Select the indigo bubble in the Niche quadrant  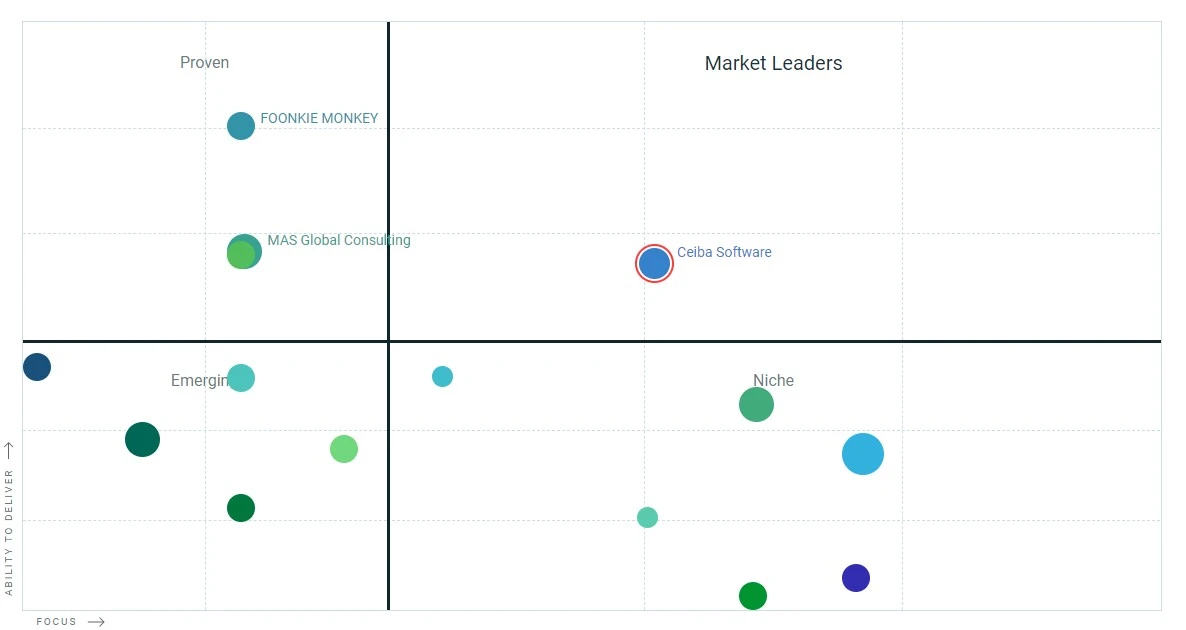(855, 578)
